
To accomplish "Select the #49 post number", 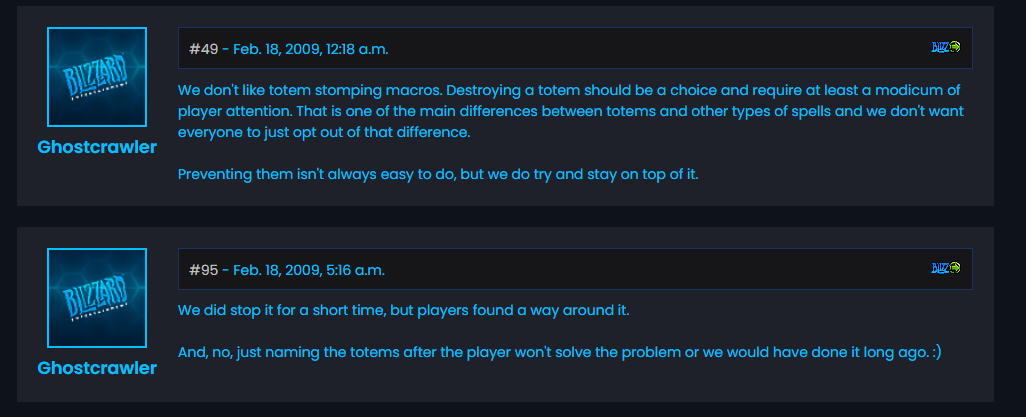I will pos(203,48).
